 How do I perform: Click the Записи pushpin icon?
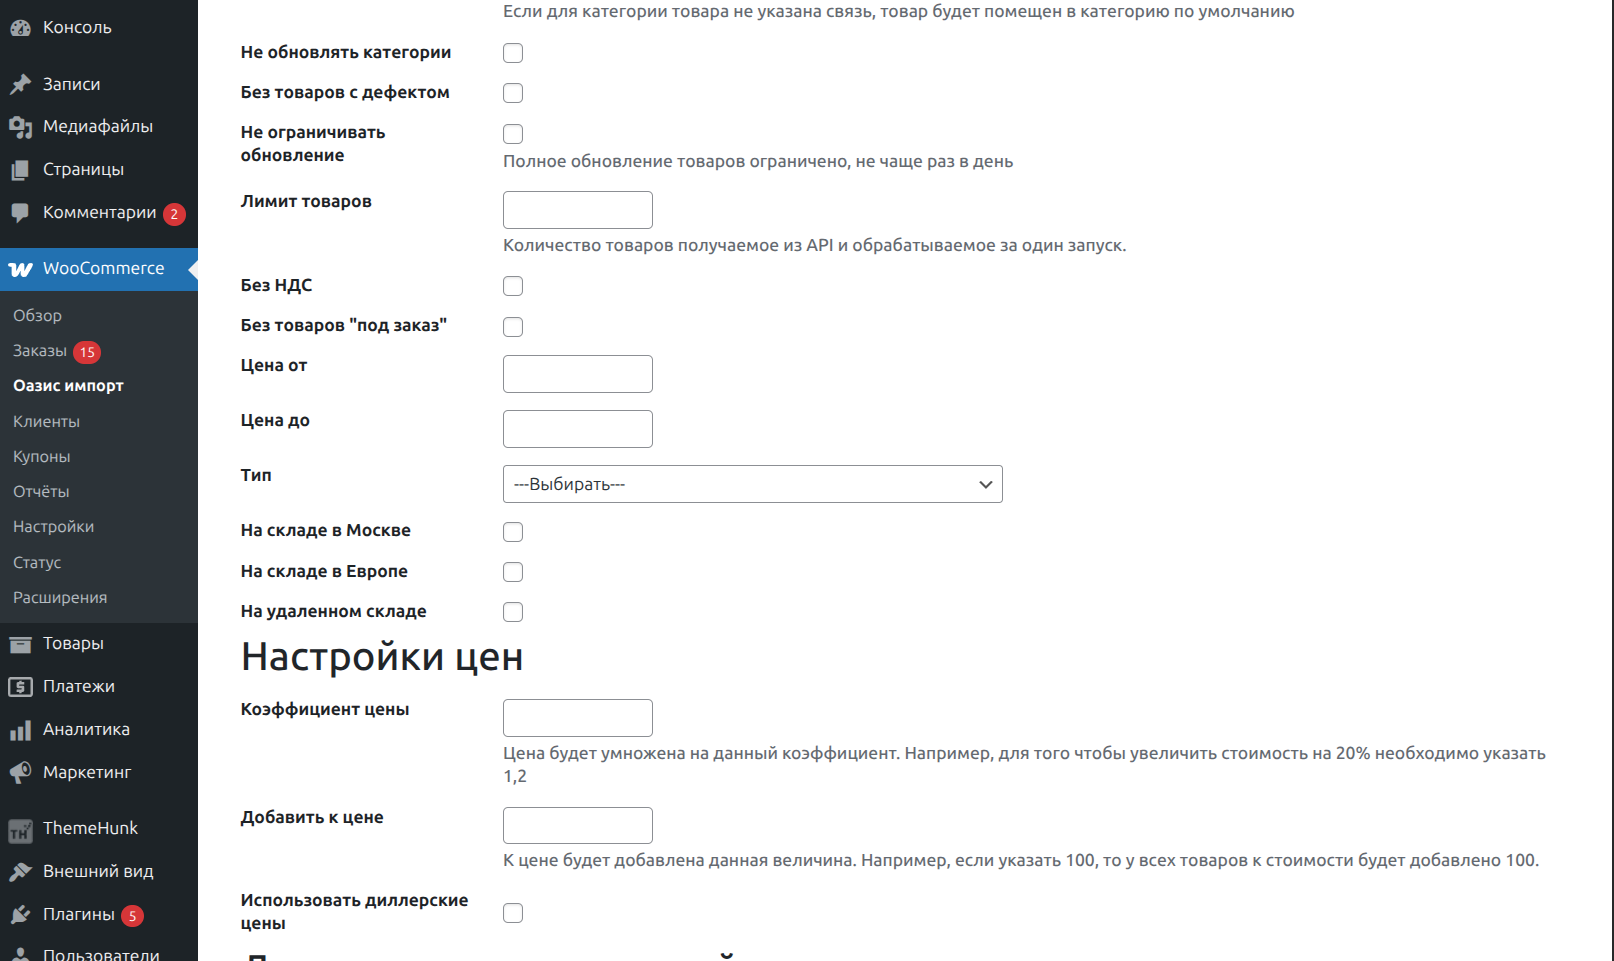(x=20, y=85)
